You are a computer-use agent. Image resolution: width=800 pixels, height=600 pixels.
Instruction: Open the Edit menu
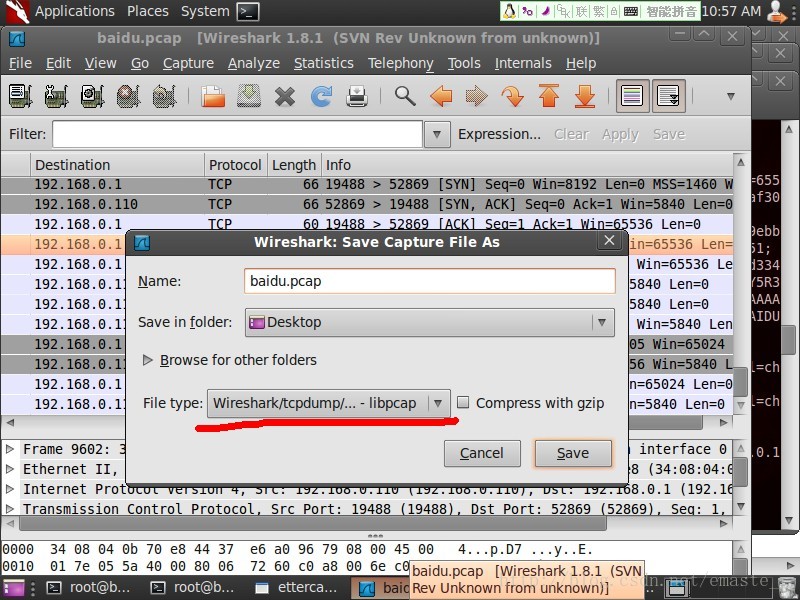[x=58, y=63]
